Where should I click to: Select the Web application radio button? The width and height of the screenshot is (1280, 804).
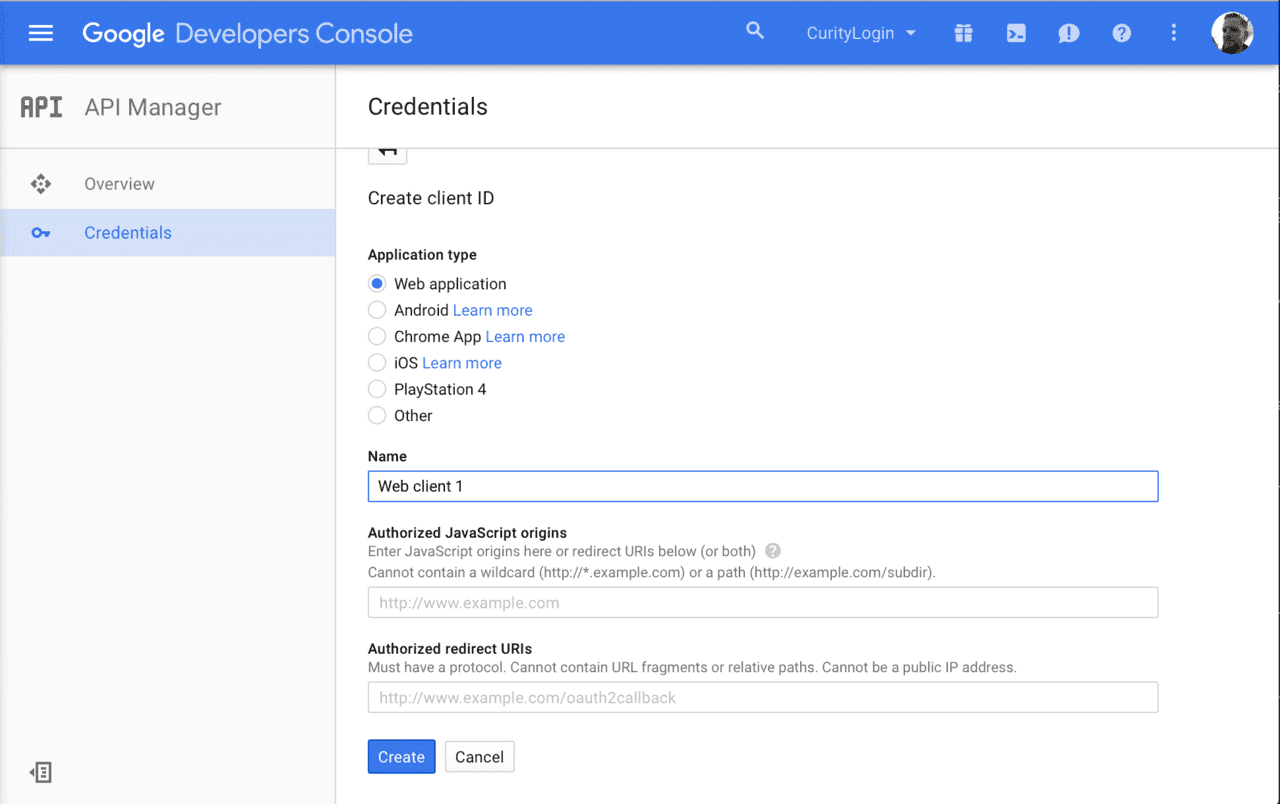point(377,283)
